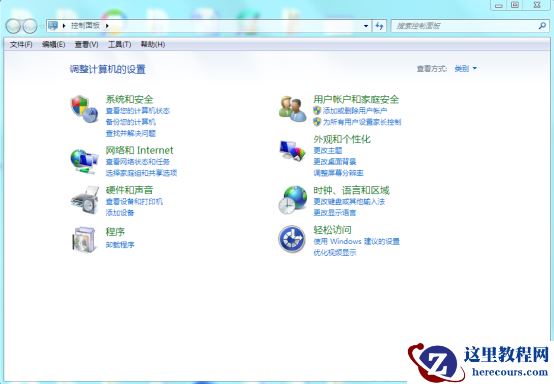This screenshot has width=554, height=384.
Task: Click 查找并解决问题 link
Action: 131,134
